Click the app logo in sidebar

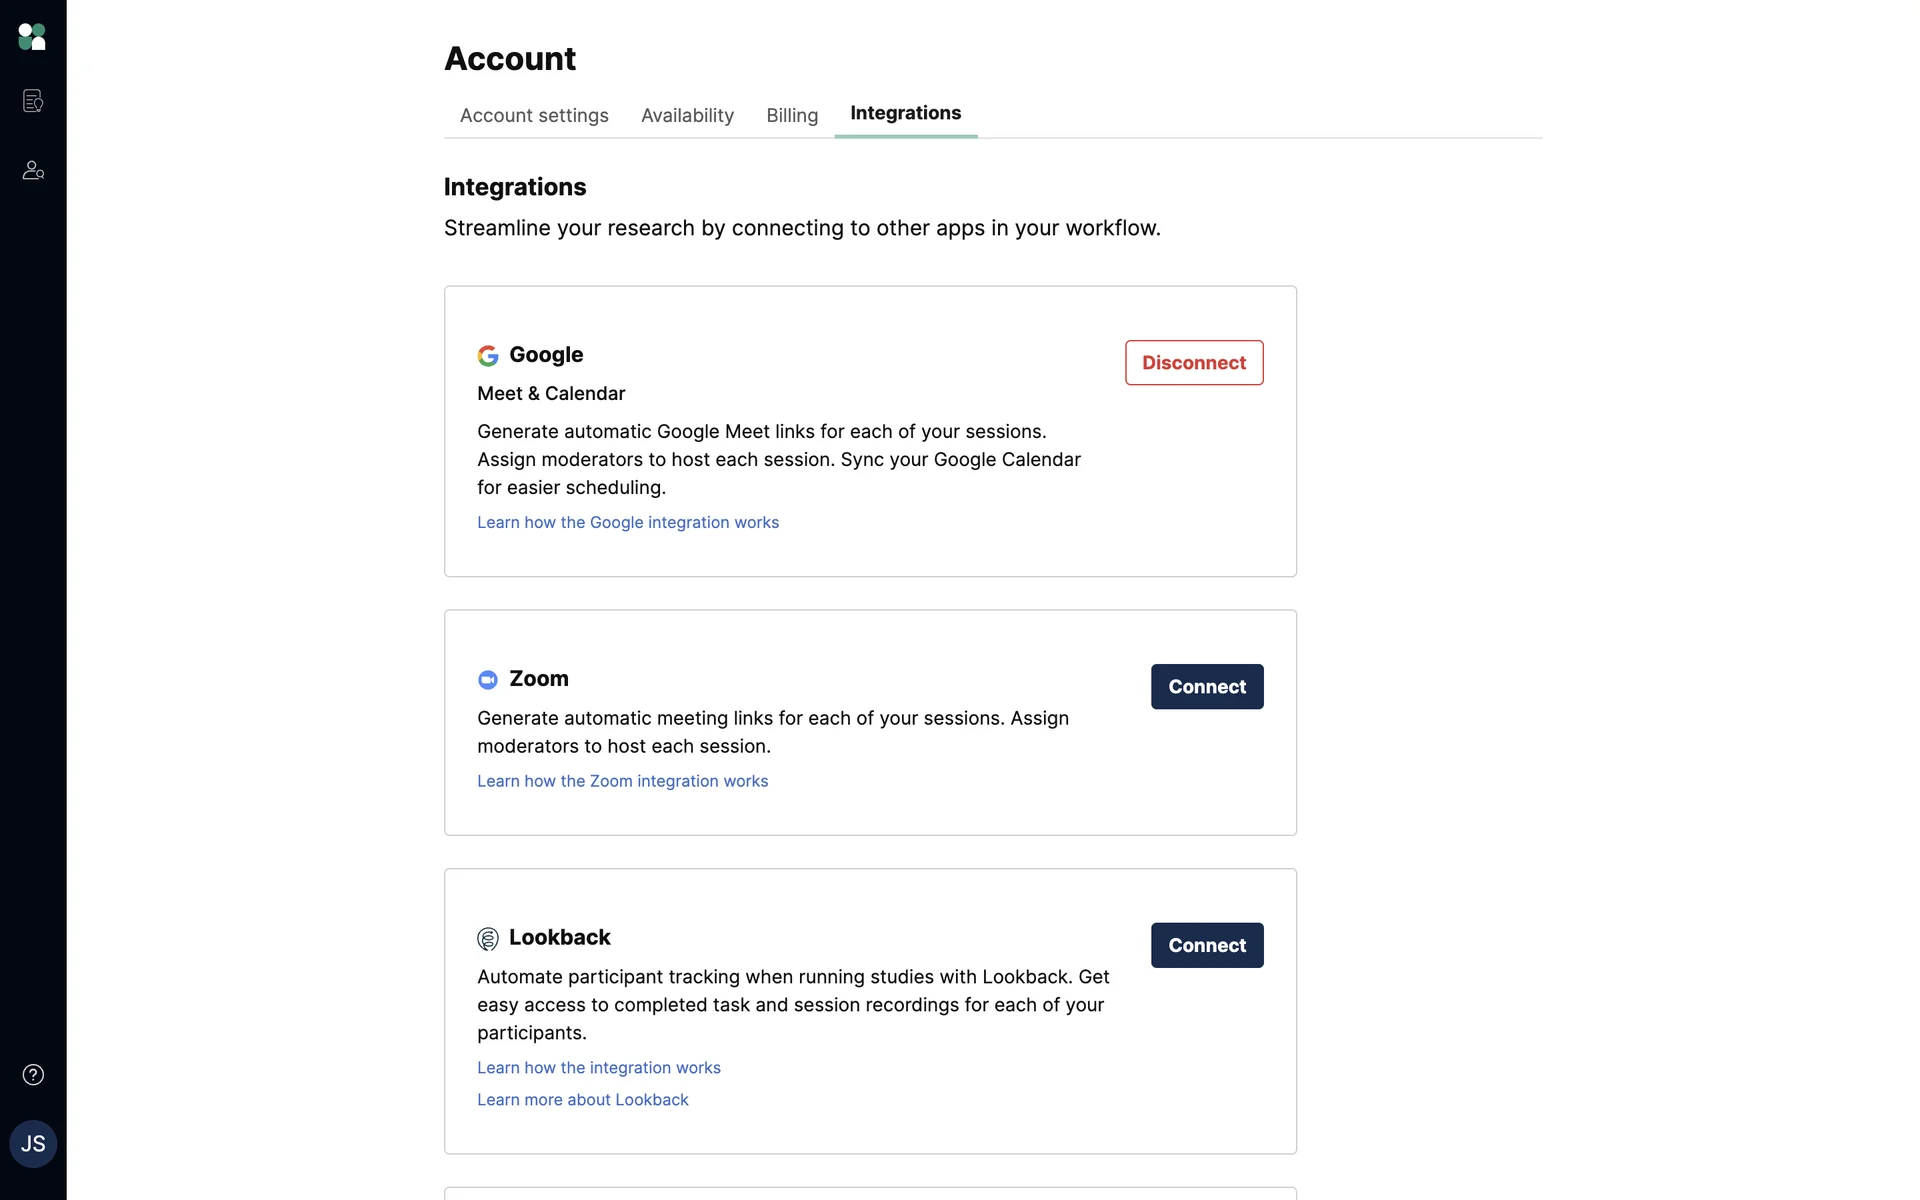click(x=32, y=37)
